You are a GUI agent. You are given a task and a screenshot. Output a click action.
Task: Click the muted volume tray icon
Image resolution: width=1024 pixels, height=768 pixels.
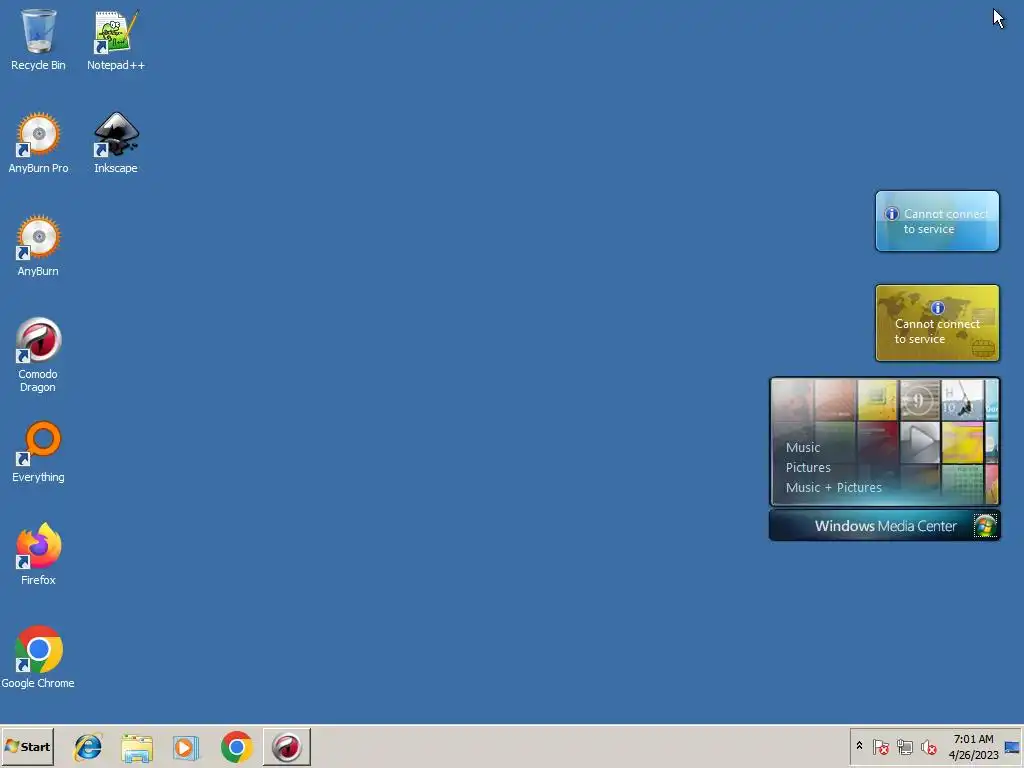[x=928, y=746]
